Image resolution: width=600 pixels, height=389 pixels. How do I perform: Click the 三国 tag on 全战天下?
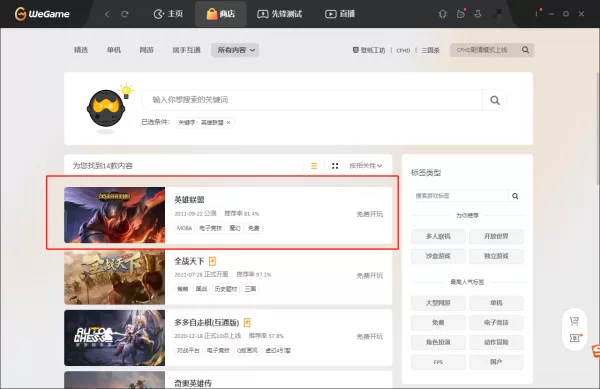tap(250, 289)
